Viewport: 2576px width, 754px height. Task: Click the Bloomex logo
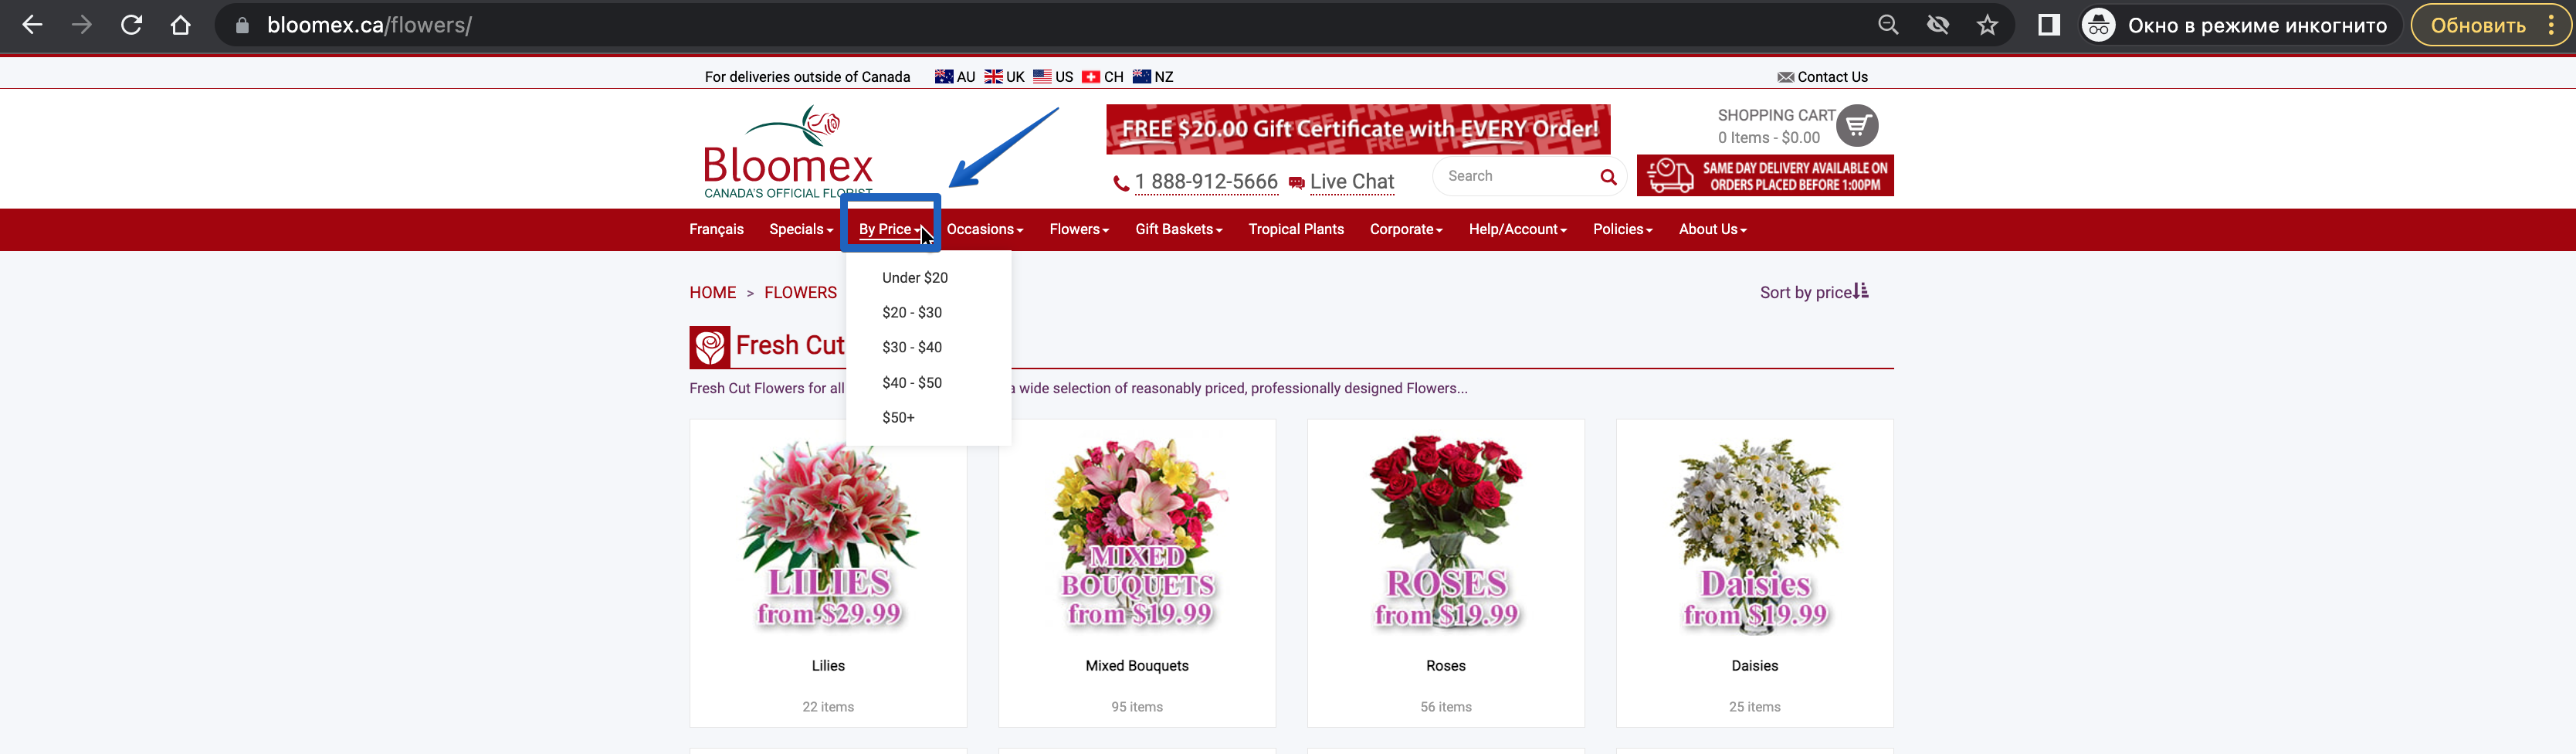click(x=787, y=152)
